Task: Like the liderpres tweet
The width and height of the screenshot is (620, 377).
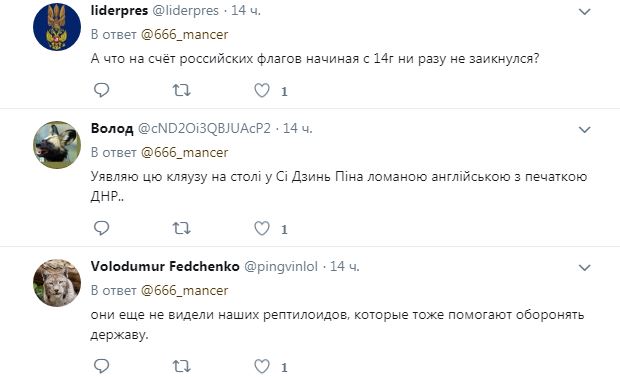Action: click(262, 91)
